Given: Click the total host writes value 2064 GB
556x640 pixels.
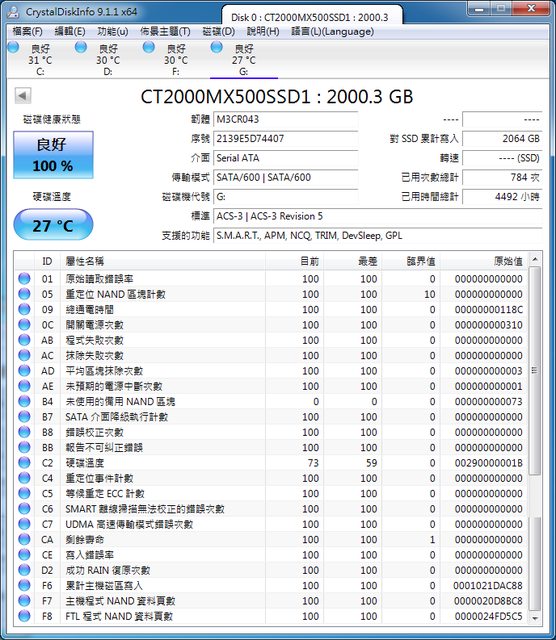Looking at the screenshot, I should point(502,138).
